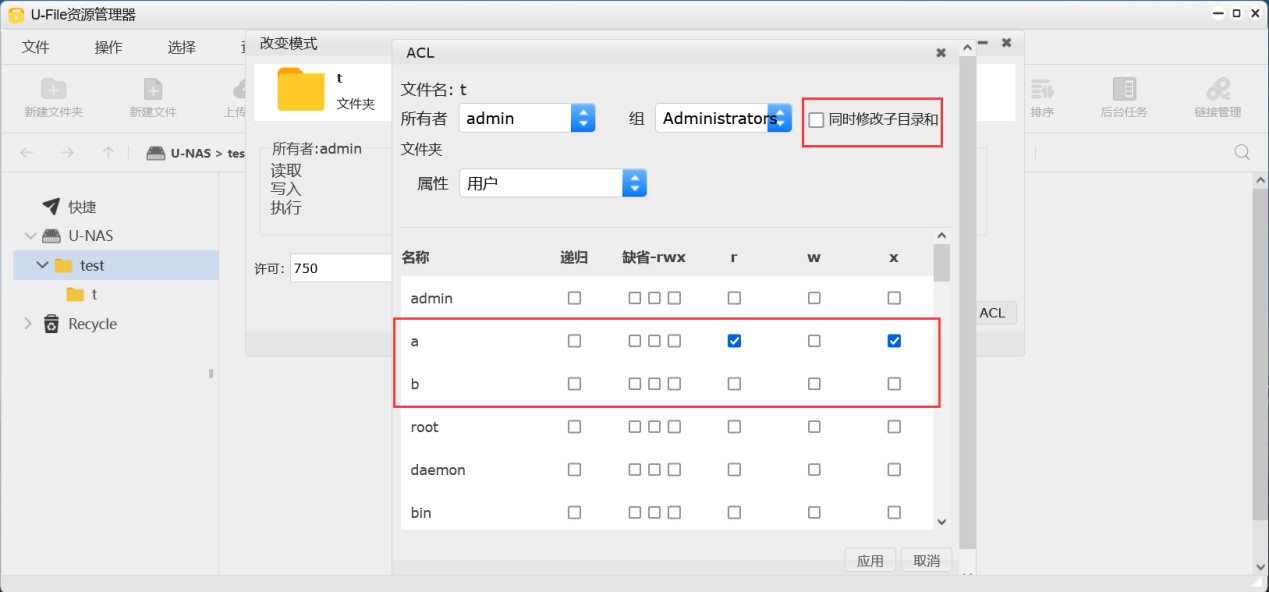This screenshot has height=592, width=1269.
Task: Open the attribute 用户 dropdown
Action: click(634, 183)
